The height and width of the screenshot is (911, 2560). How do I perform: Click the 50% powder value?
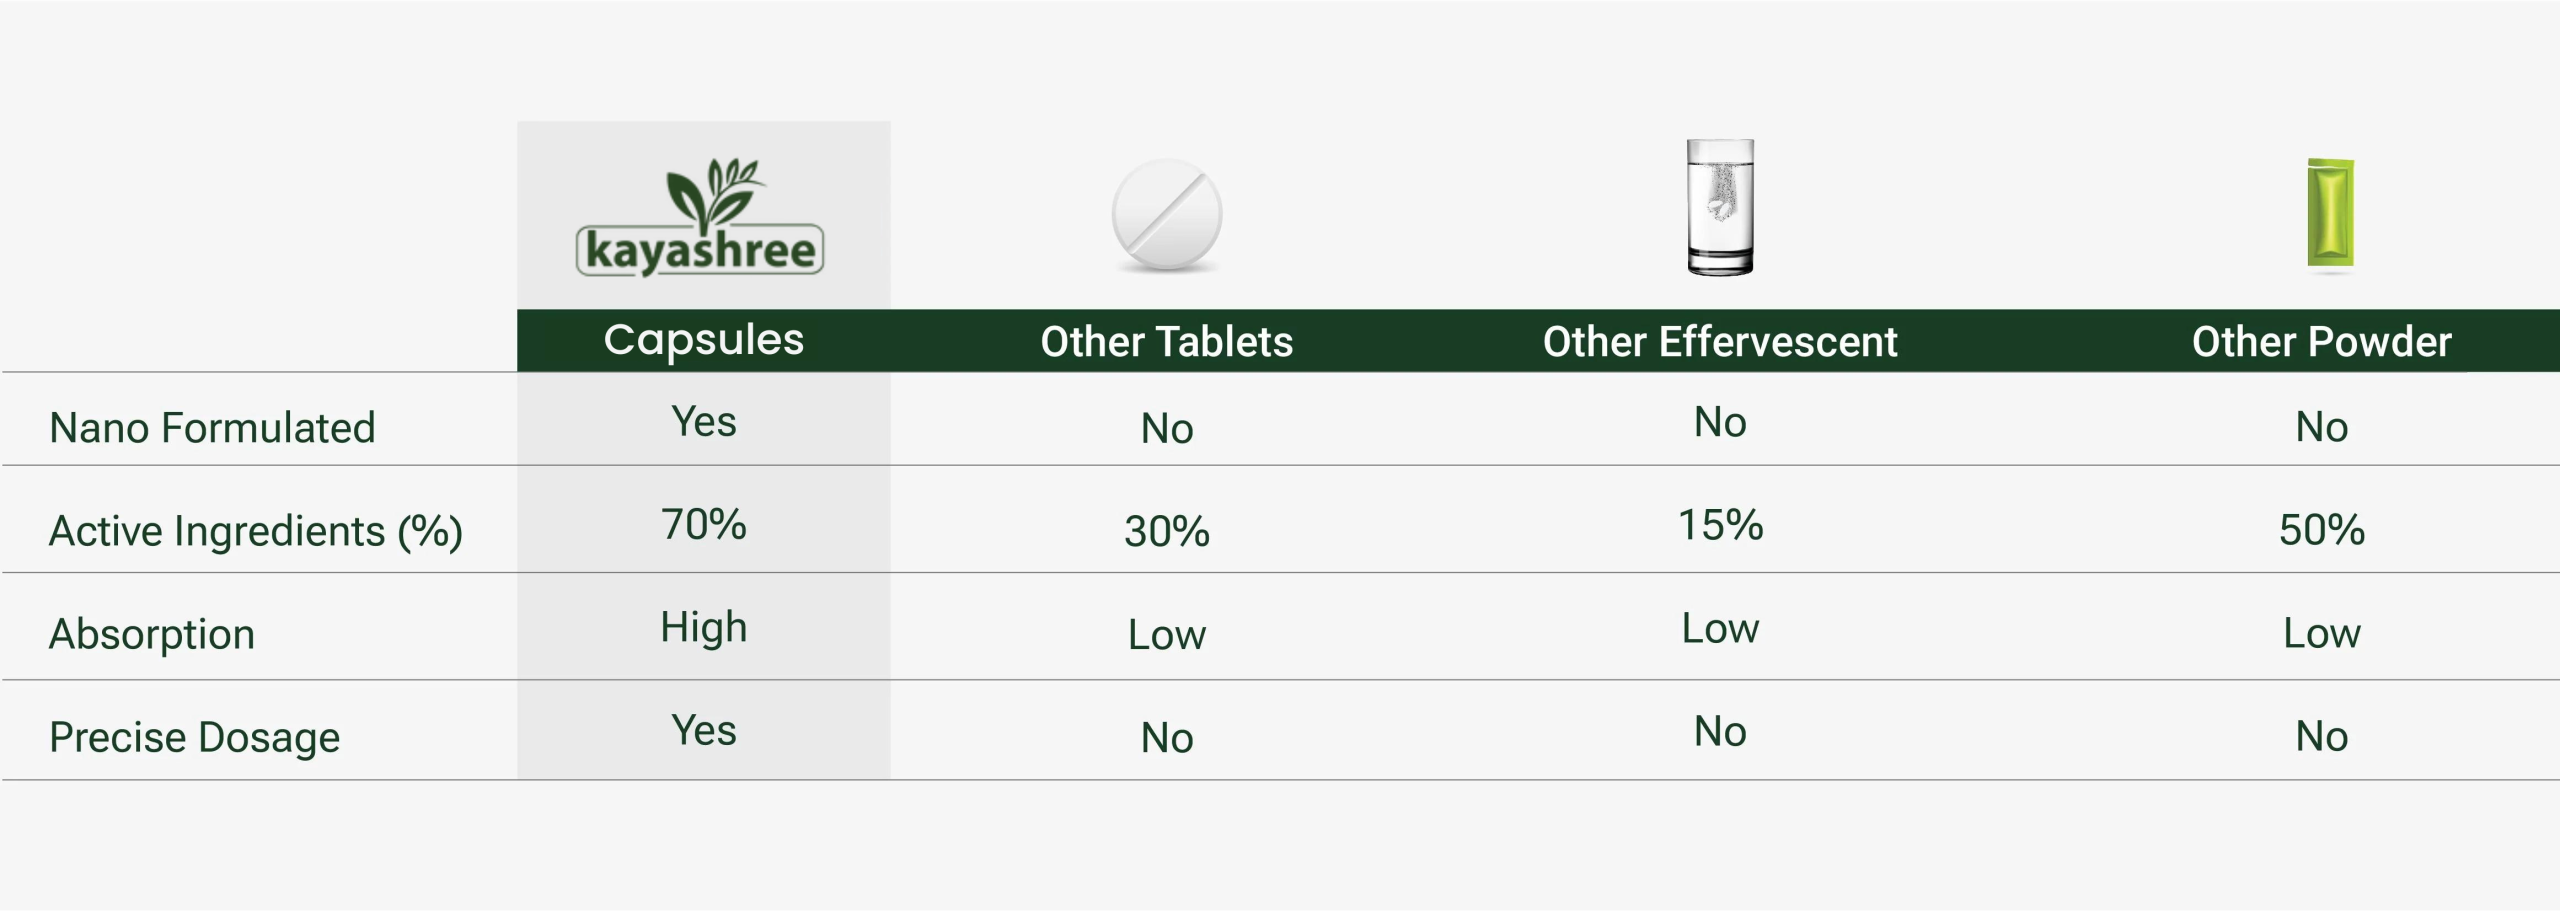(2321, 530)
